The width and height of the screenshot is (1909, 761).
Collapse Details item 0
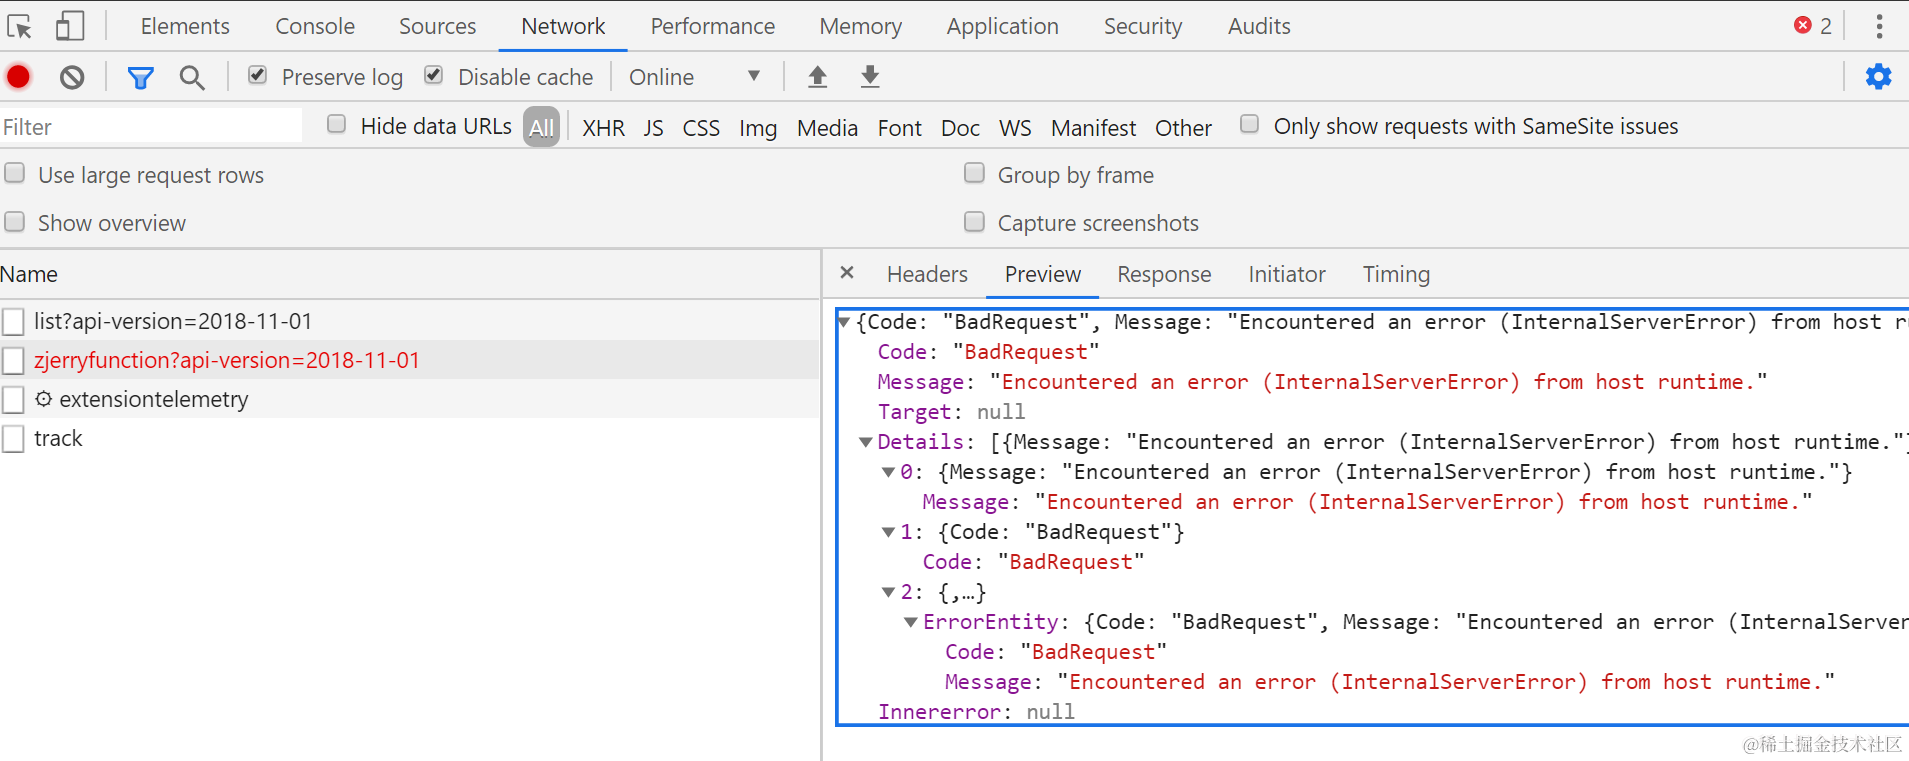point(888,472)
